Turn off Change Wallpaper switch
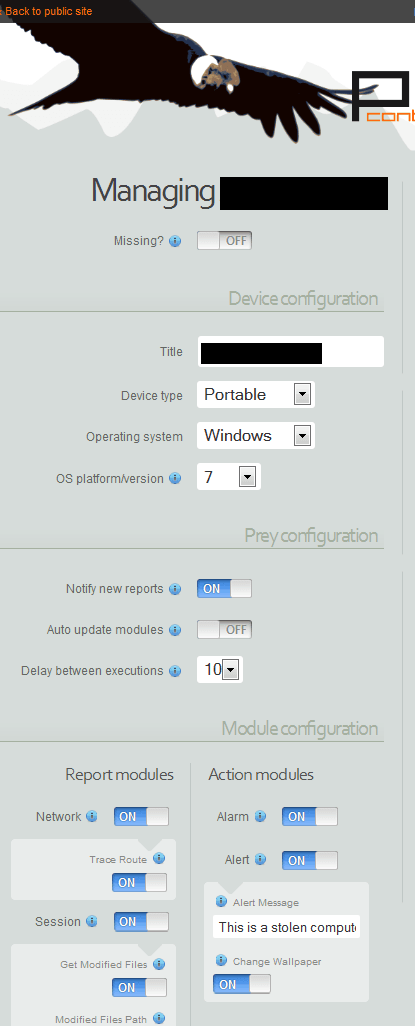 tap(242, 984)
